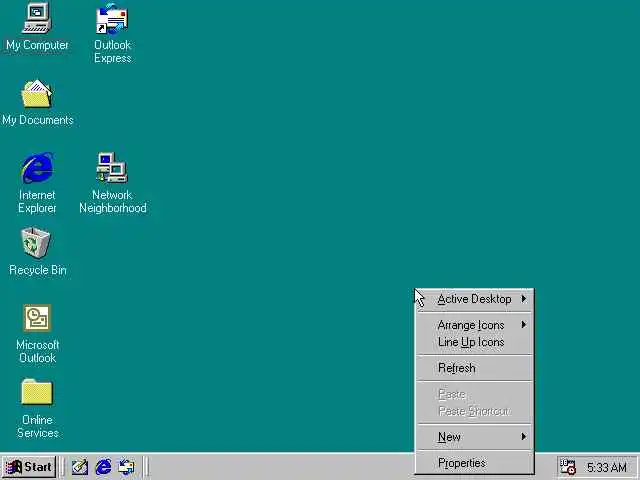The width and height of the screenshot is (640, 480).
Task: Click the greyed-out Paste menu entry
Action: pos(474,394)
